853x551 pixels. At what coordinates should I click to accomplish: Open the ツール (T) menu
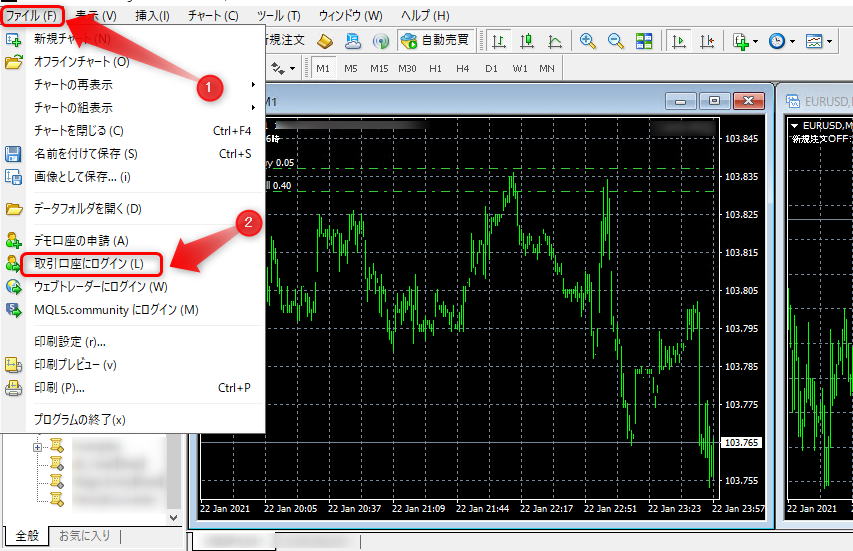pos(278,16)
